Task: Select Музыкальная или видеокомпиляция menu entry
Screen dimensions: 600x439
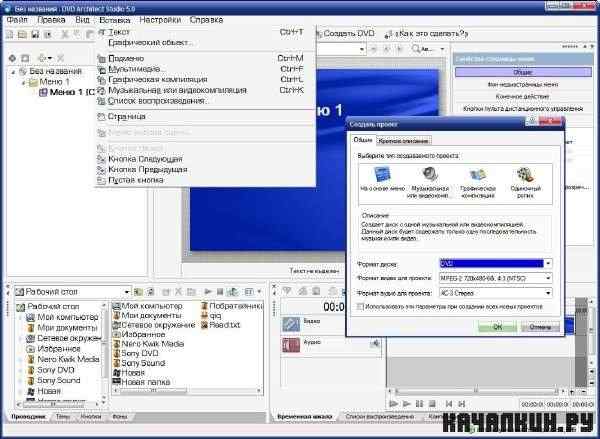Action: pyautogui.click(x=206, y=90)
